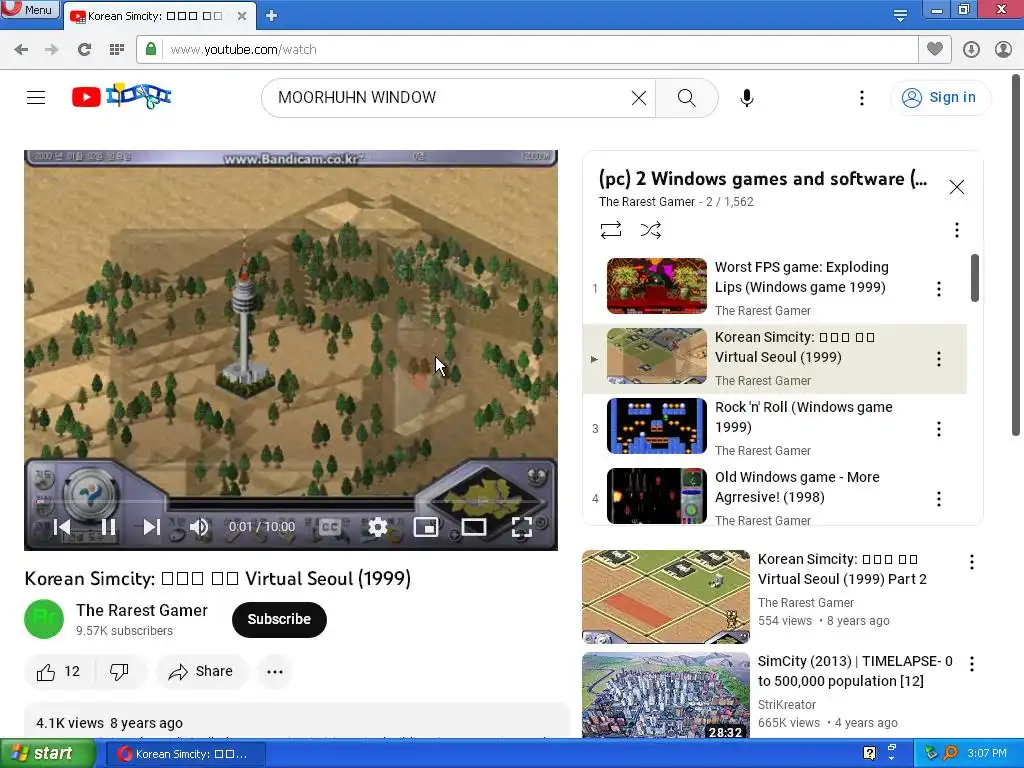Switch to miniplayer mode
Viewport: 1024px width, 768px height.
tap(426, 527)
